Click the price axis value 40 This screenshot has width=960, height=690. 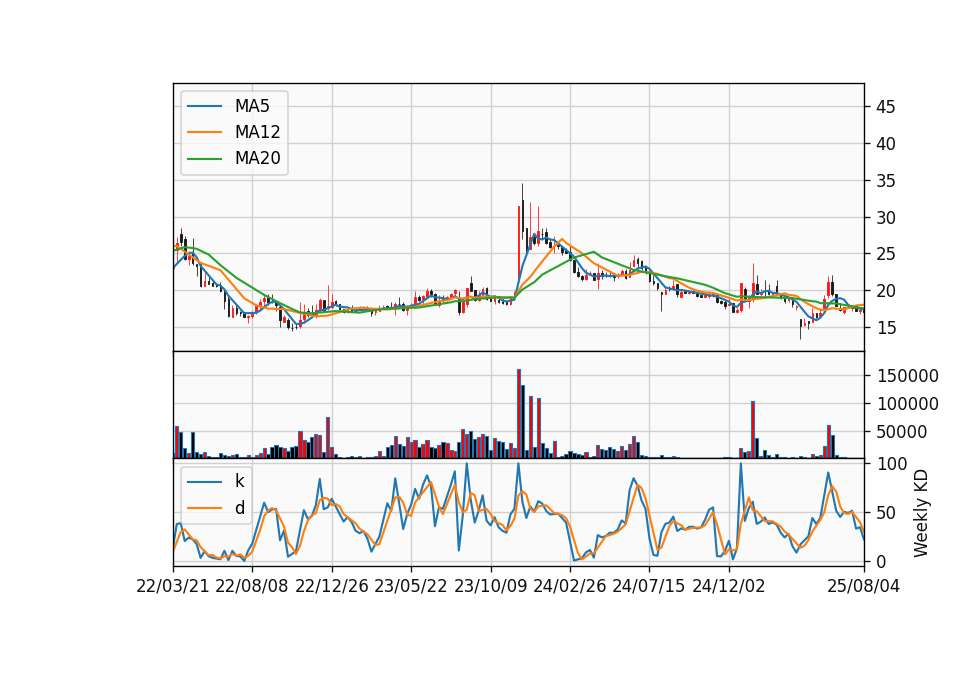[x=886, y=144]
